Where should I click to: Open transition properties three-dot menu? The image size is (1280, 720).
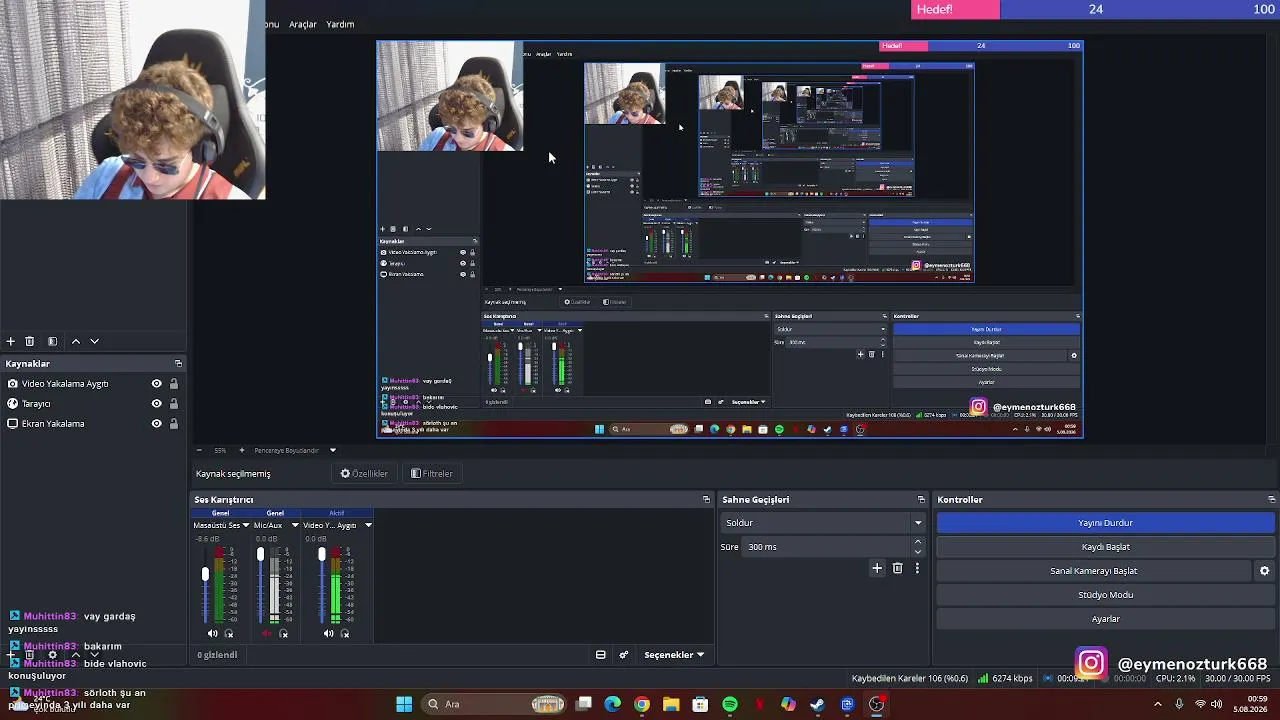[917, 568]
